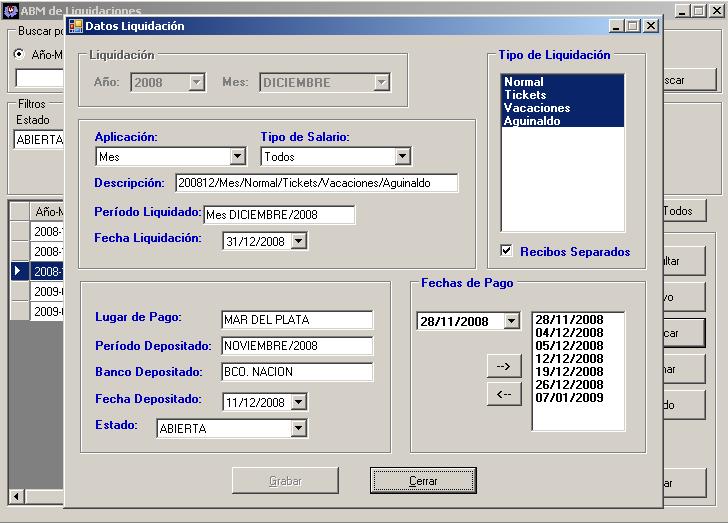This screenshot has height=523, width=728.
Task: Select the Año-Mes radio button
Action: [19, 54]
